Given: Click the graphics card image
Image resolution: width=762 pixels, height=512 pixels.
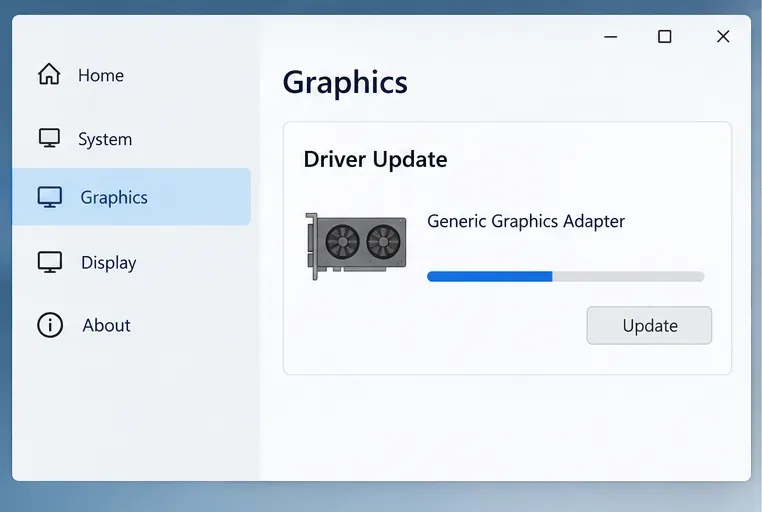Looking at the screenshot, I should (x=356, y=246).
